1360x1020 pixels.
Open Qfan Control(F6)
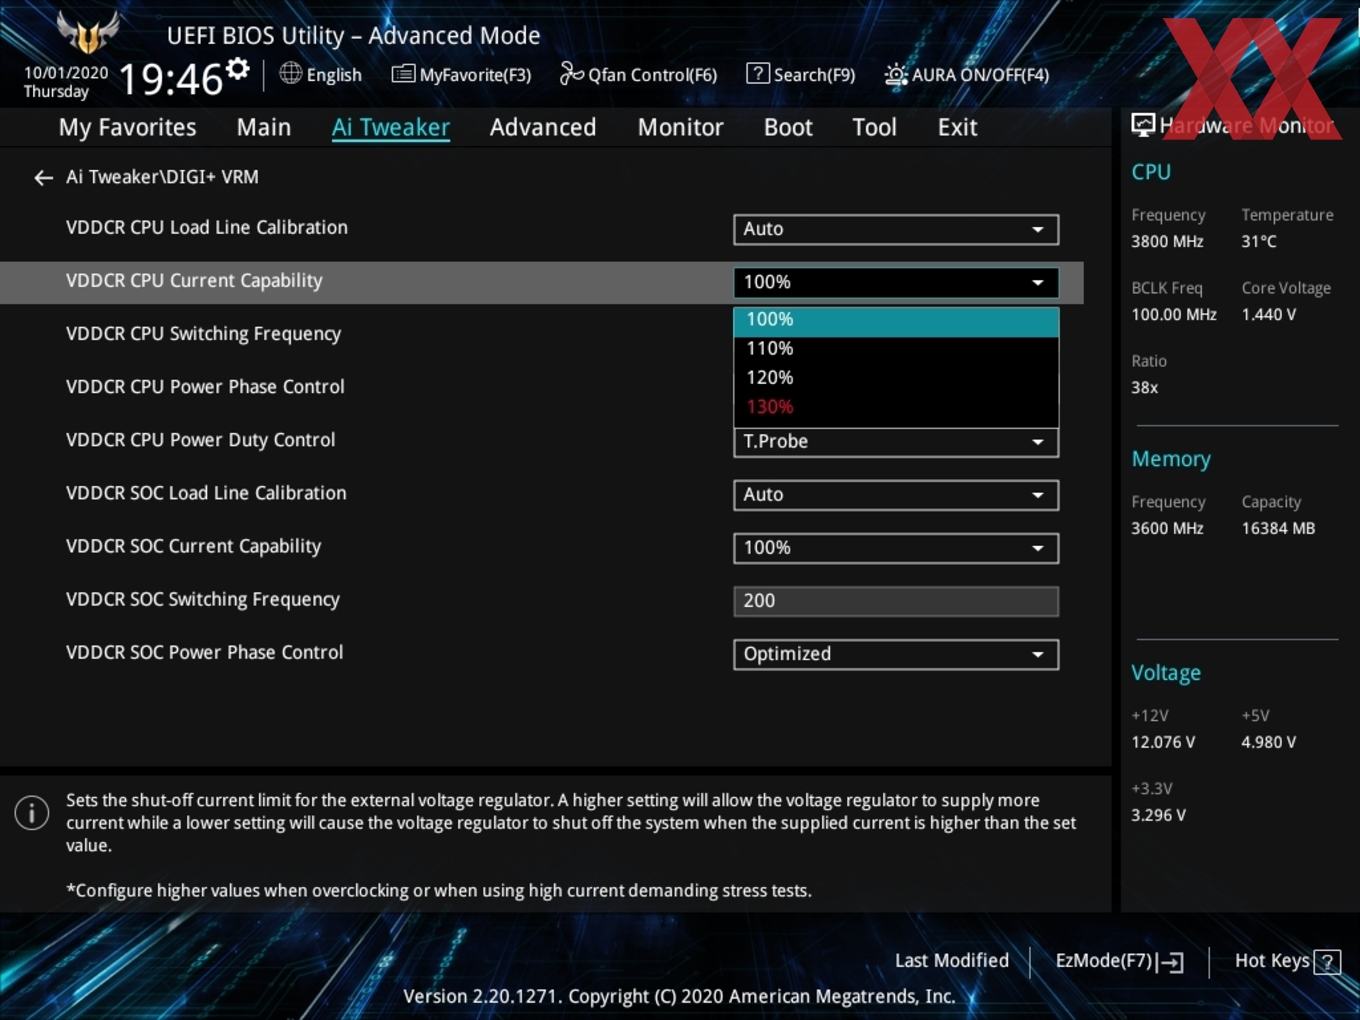point(638,74)
